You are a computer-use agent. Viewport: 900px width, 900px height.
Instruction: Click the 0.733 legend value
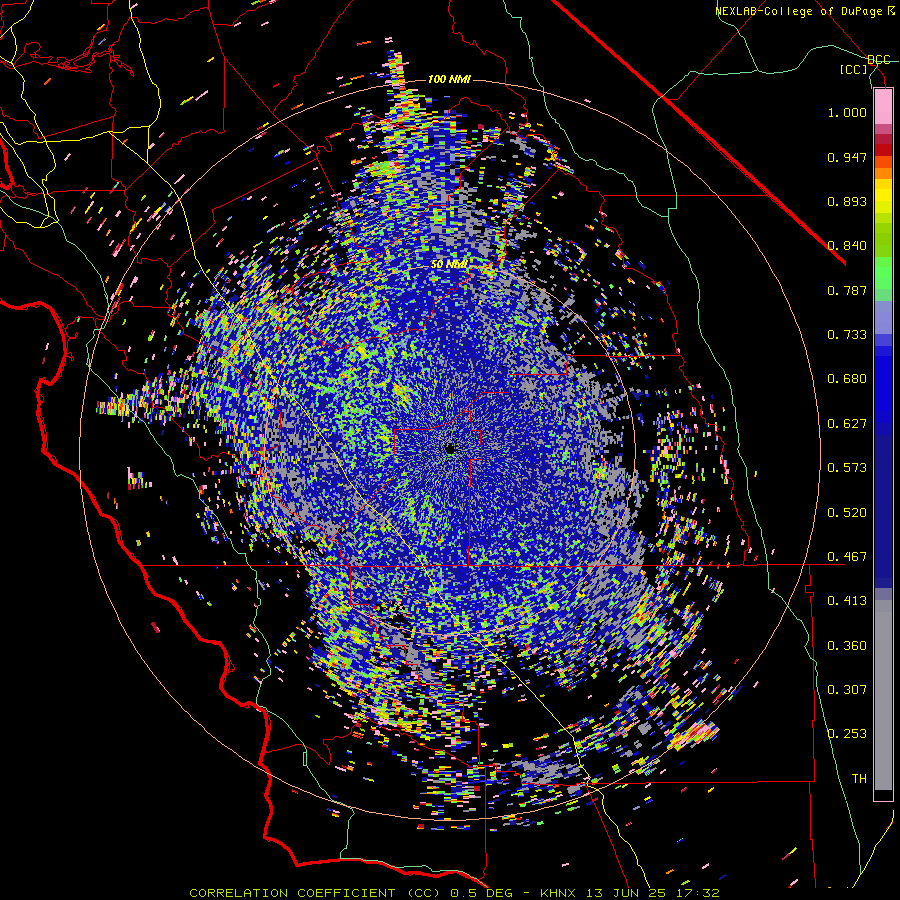click(847, 335)
